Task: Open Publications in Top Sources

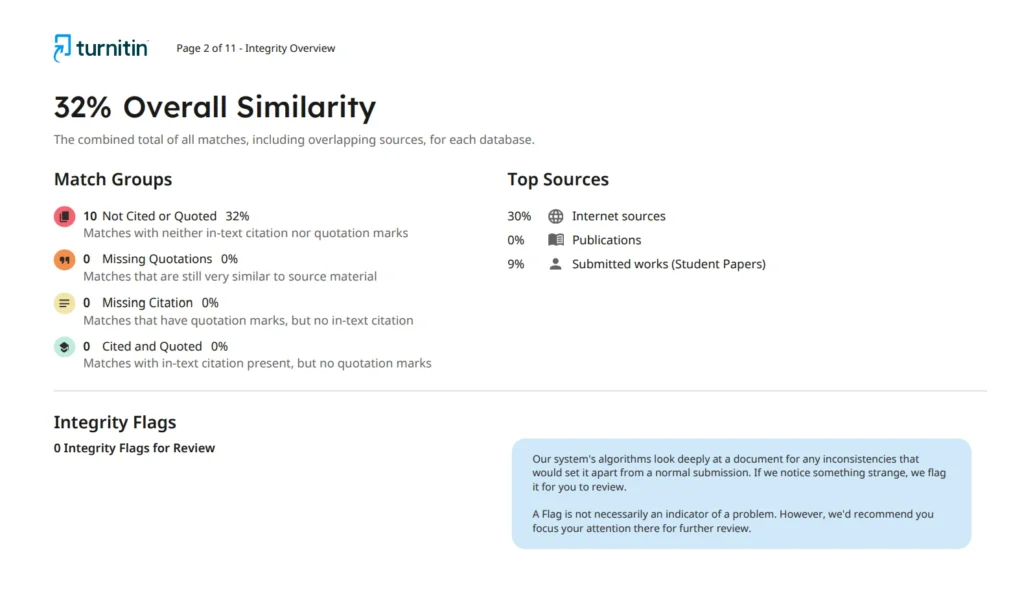Action: tap(606, 240)
